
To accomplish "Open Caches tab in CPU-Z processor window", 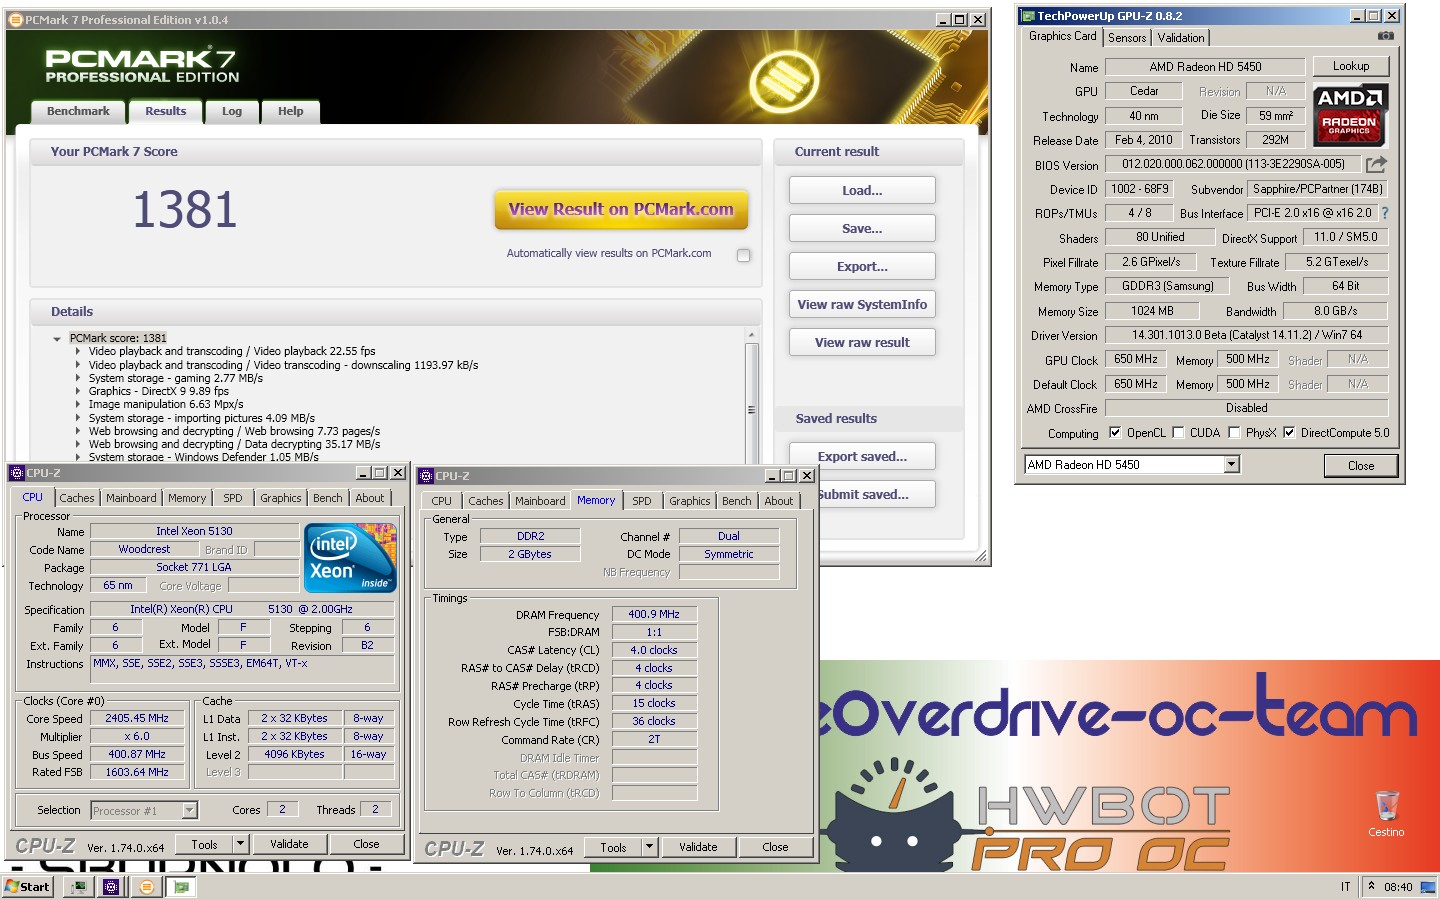I will (76, 498).
